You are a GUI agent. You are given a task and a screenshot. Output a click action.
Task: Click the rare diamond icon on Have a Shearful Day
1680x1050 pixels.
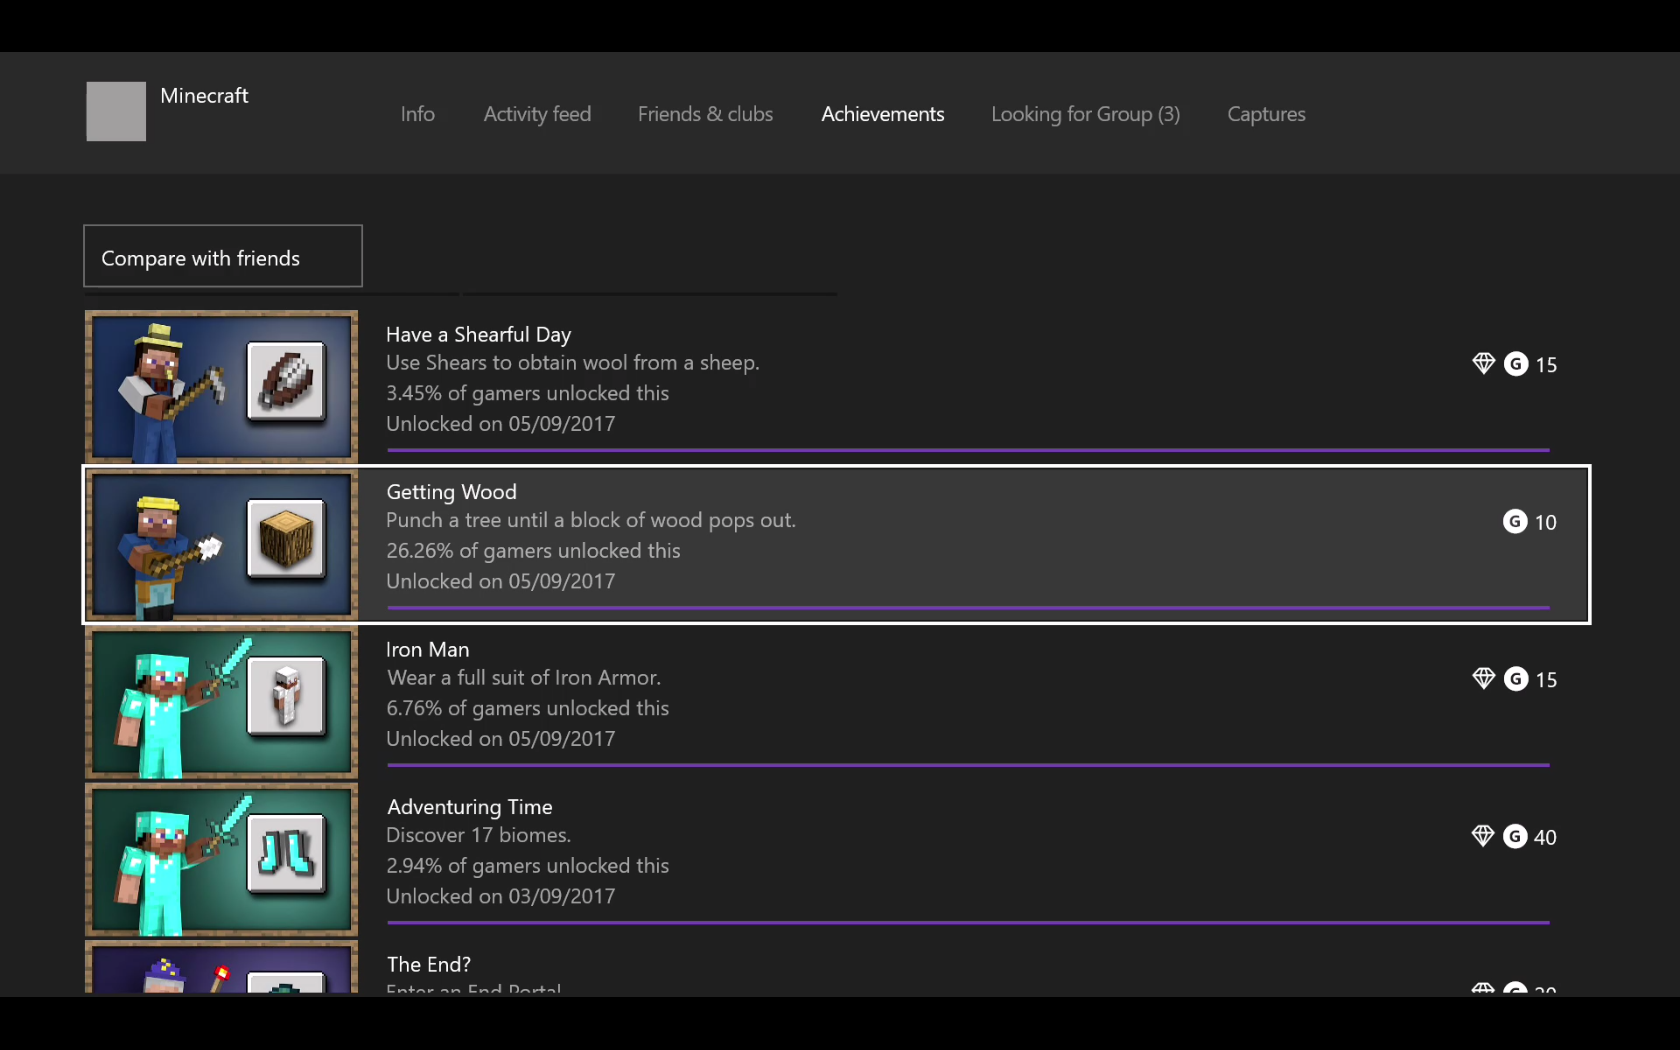coord(1483,364)
